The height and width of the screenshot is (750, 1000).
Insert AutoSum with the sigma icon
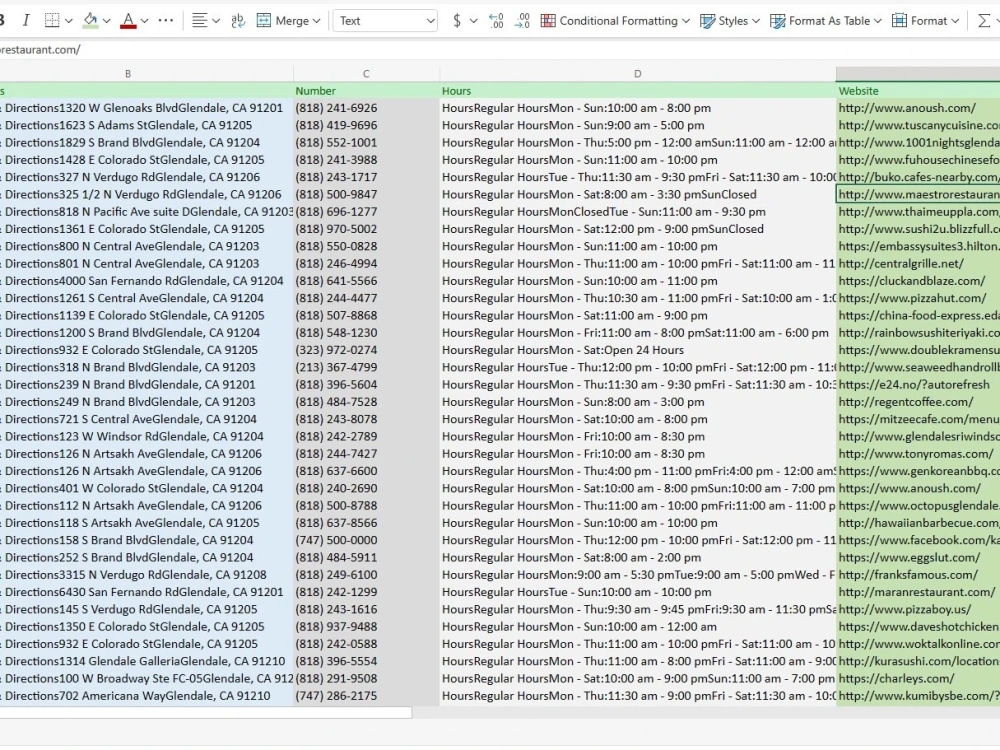coord(985,20)
